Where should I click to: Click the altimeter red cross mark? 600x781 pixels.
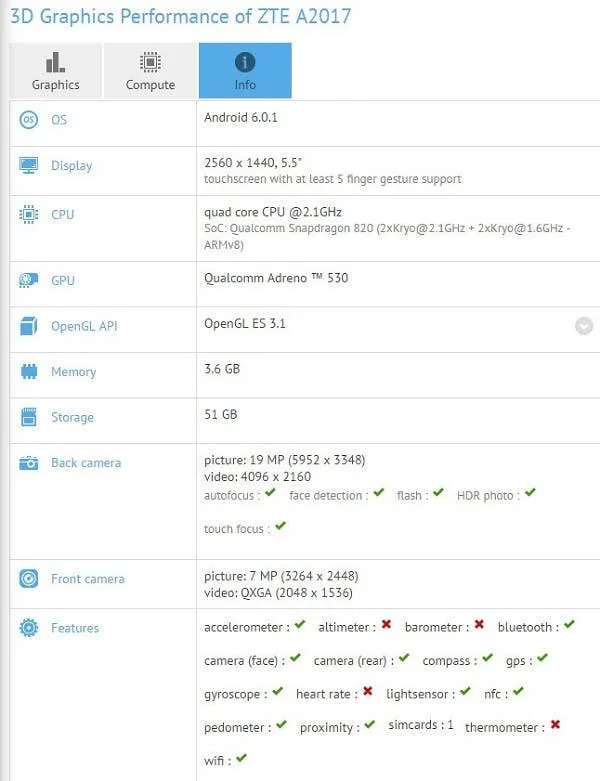pyautogui.click(x=386, y=626)
